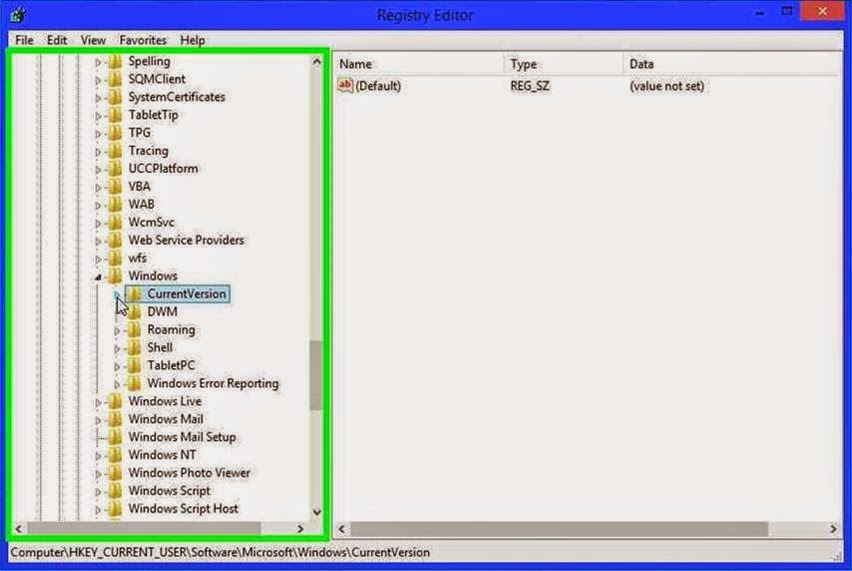Click the Registry Editor title bar icon

[17, 15]
